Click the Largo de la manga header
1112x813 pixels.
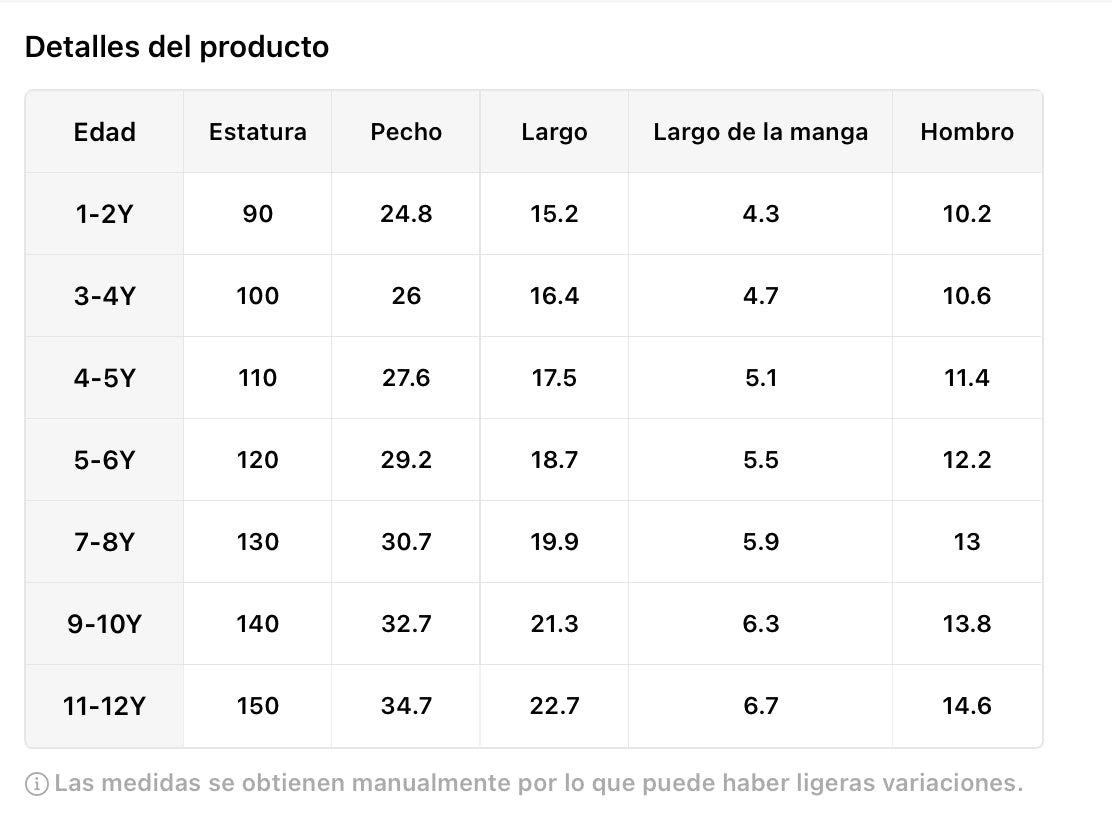click(x=760, y=132)
